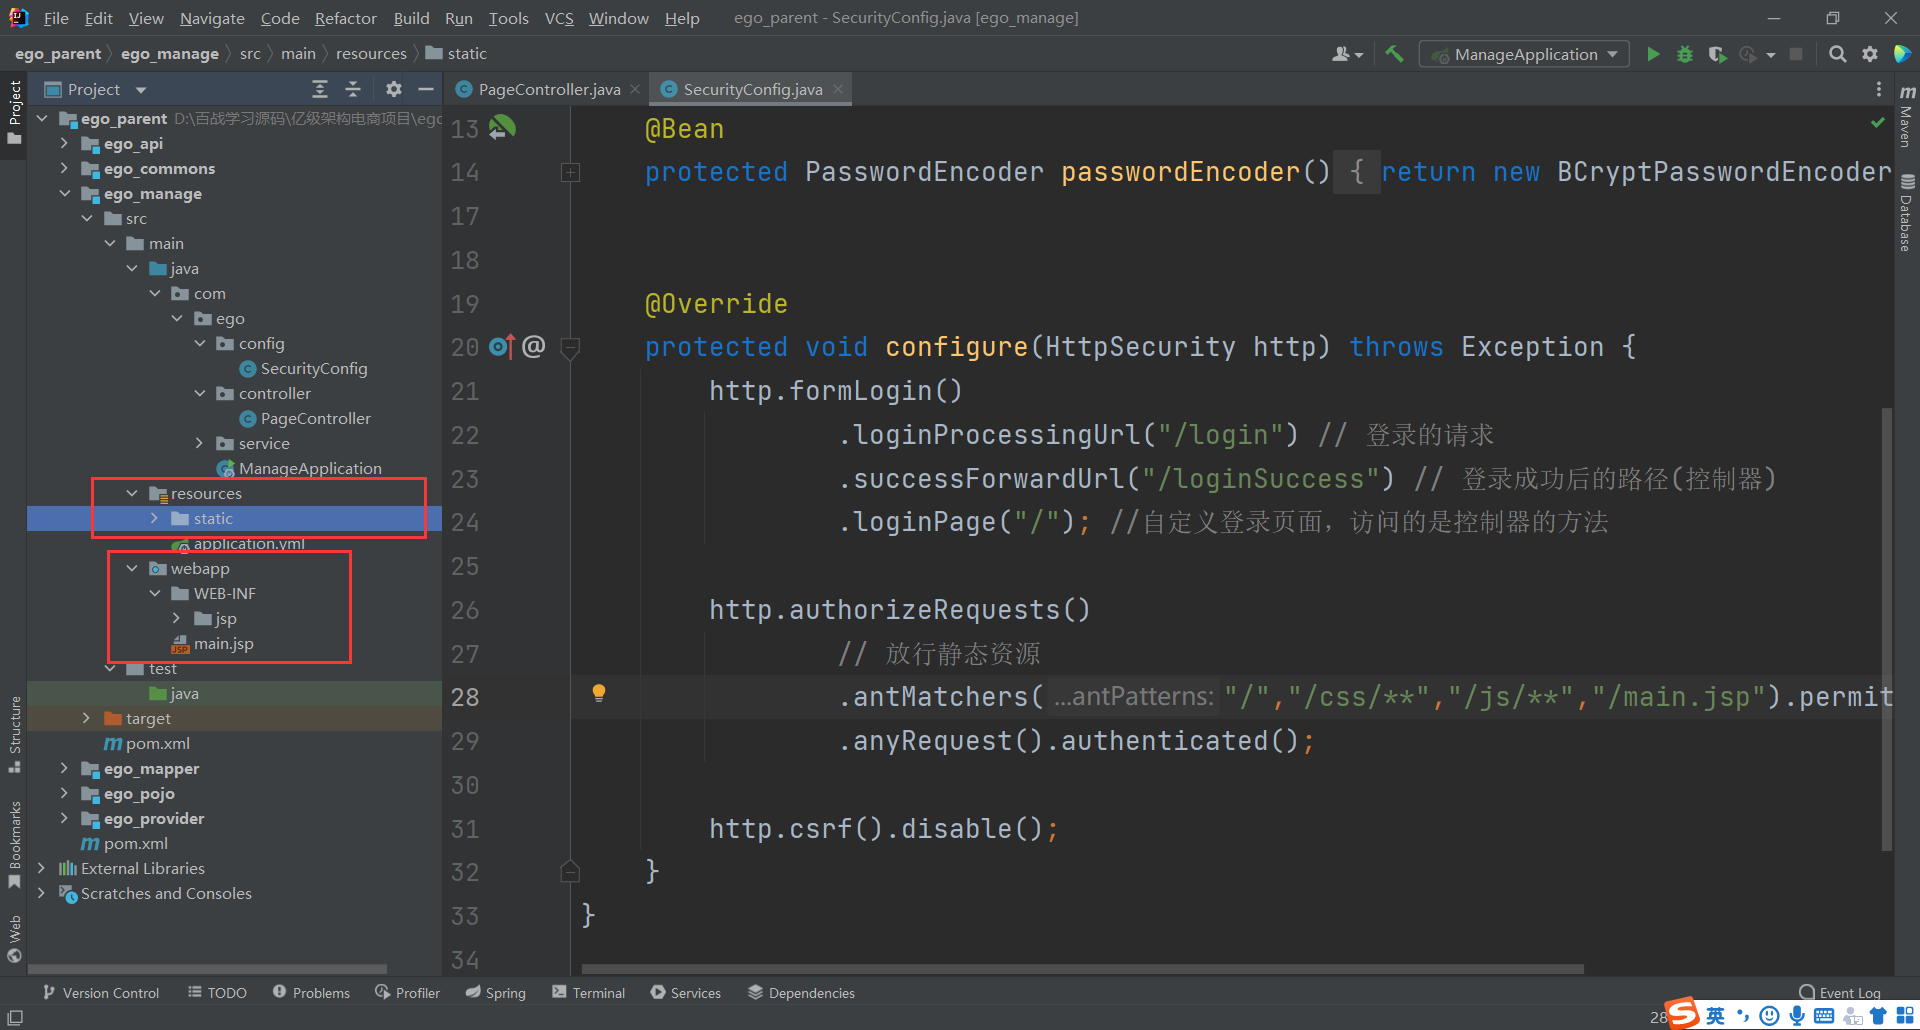Expand External Libraries node
Image resolution: width=1920 pixels, height=1030 pixels.
tap(42, 868)
